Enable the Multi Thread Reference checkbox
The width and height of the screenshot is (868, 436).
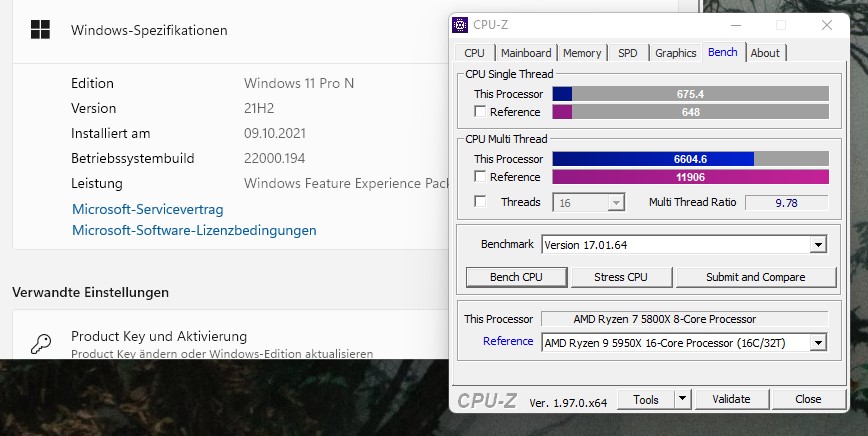coord(480,177)
